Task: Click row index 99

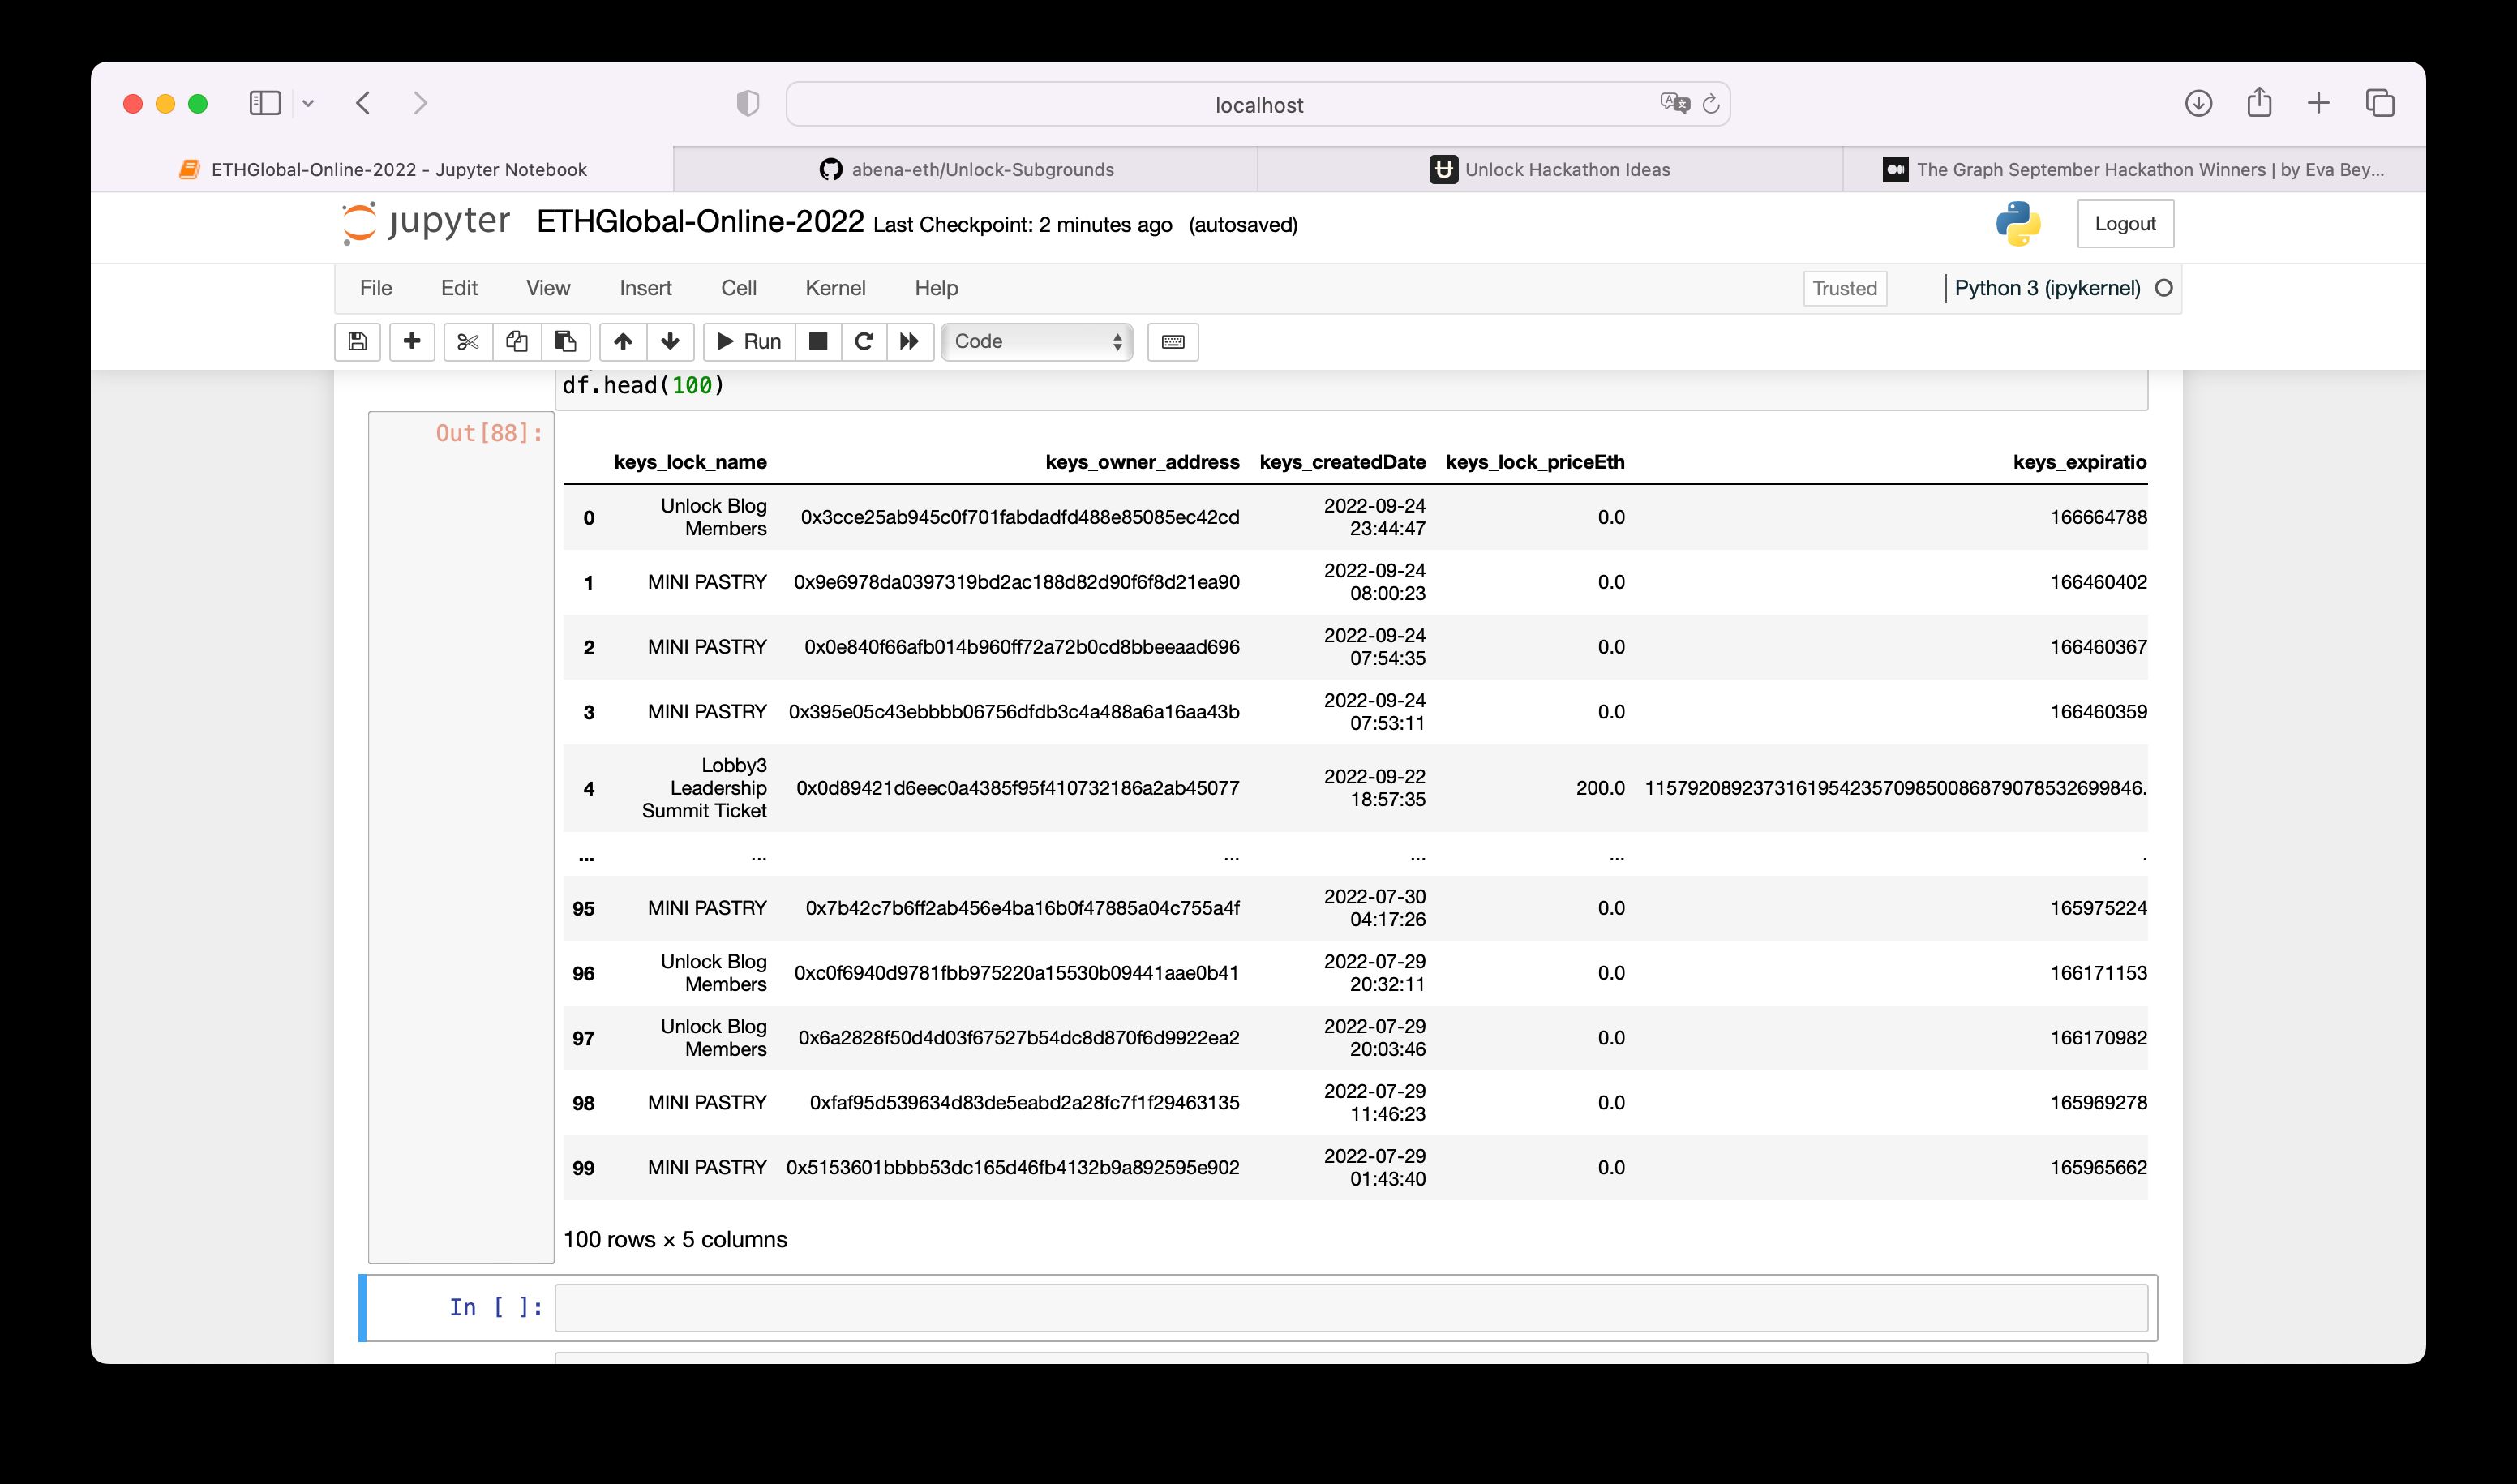Action: click(x=583, y=1168)
